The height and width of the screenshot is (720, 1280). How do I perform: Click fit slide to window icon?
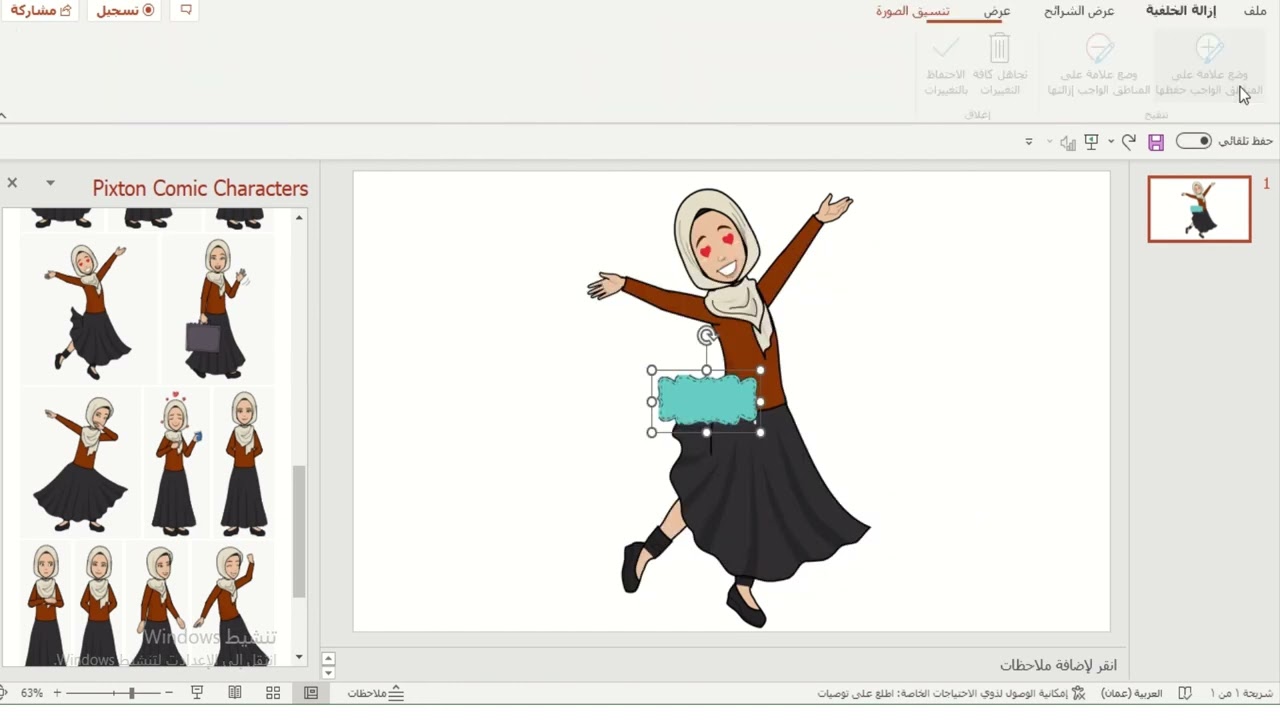click(x=1, y=692)
